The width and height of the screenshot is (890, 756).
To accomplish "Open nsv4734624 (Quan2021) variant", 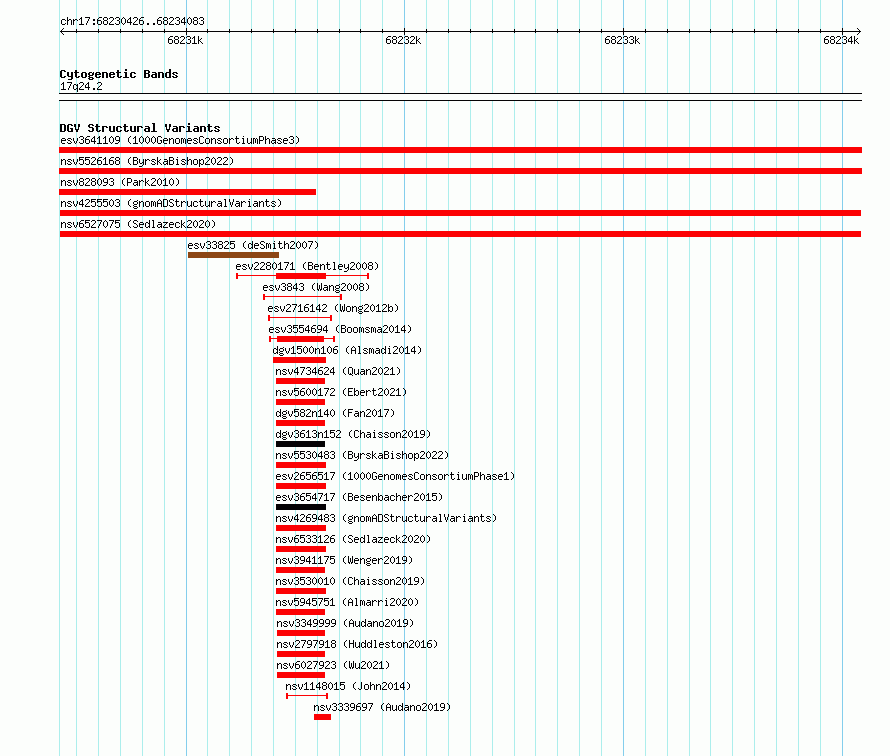I will pos(338,371).
